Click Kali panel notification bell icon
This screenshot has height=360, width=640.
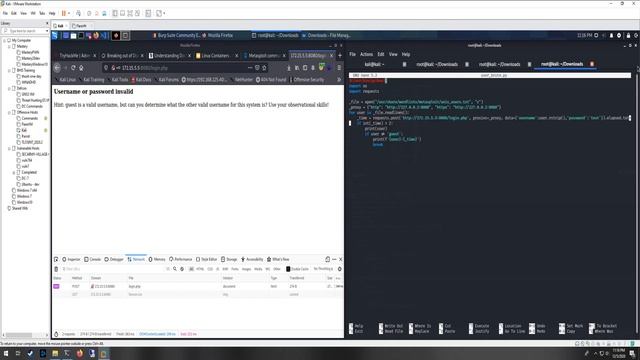point(611,36)
